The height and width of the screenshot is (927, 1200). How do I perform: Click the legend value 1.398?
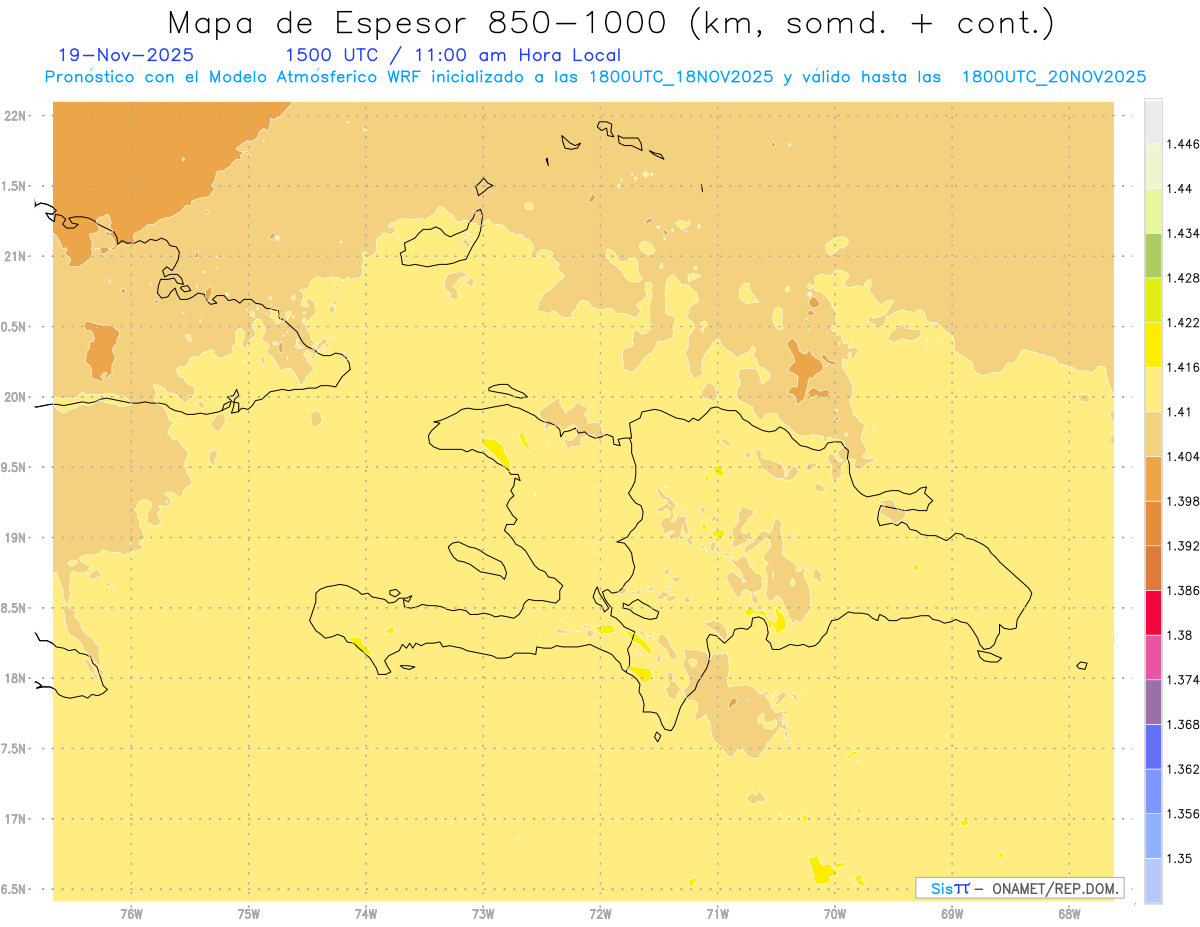[1183, 501]
